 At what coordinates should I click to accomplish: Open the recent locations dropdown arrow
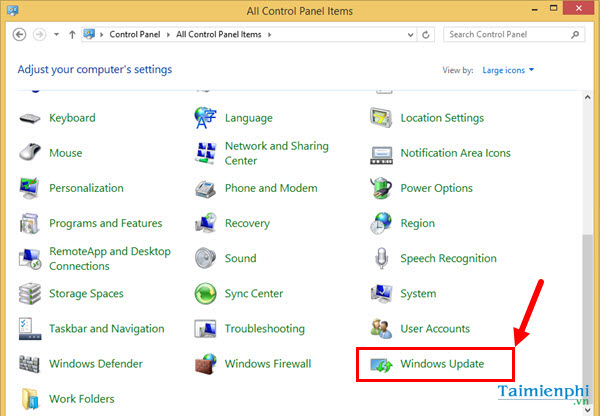coord(57,34)
